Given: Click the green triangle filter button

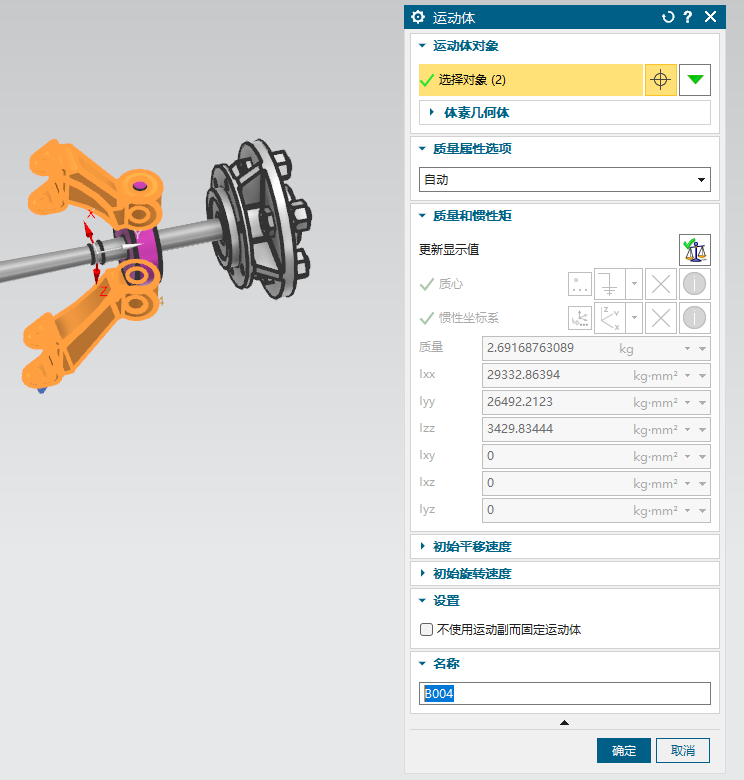Looking at the screenshot, I should (694, 80).
